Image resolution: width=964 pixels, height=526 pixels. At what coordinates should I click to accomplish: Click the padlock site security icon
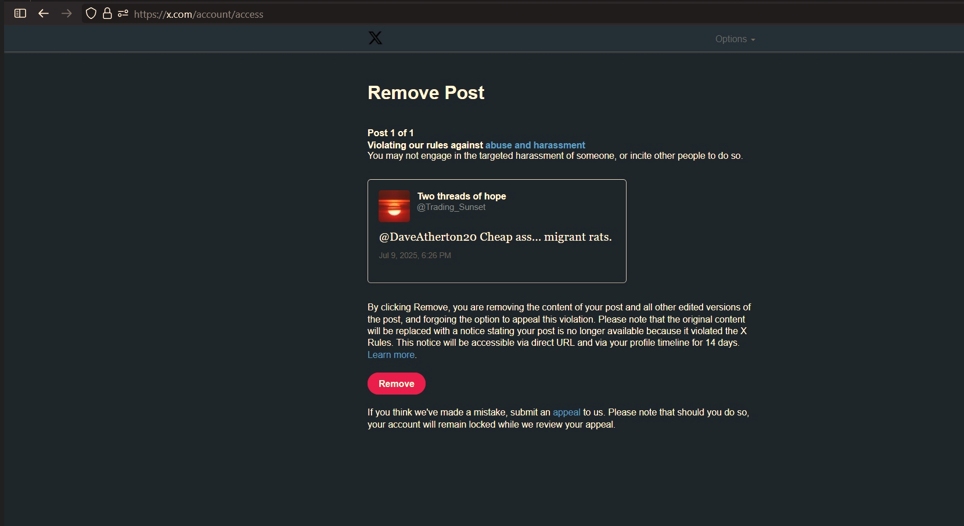[107, 14]
